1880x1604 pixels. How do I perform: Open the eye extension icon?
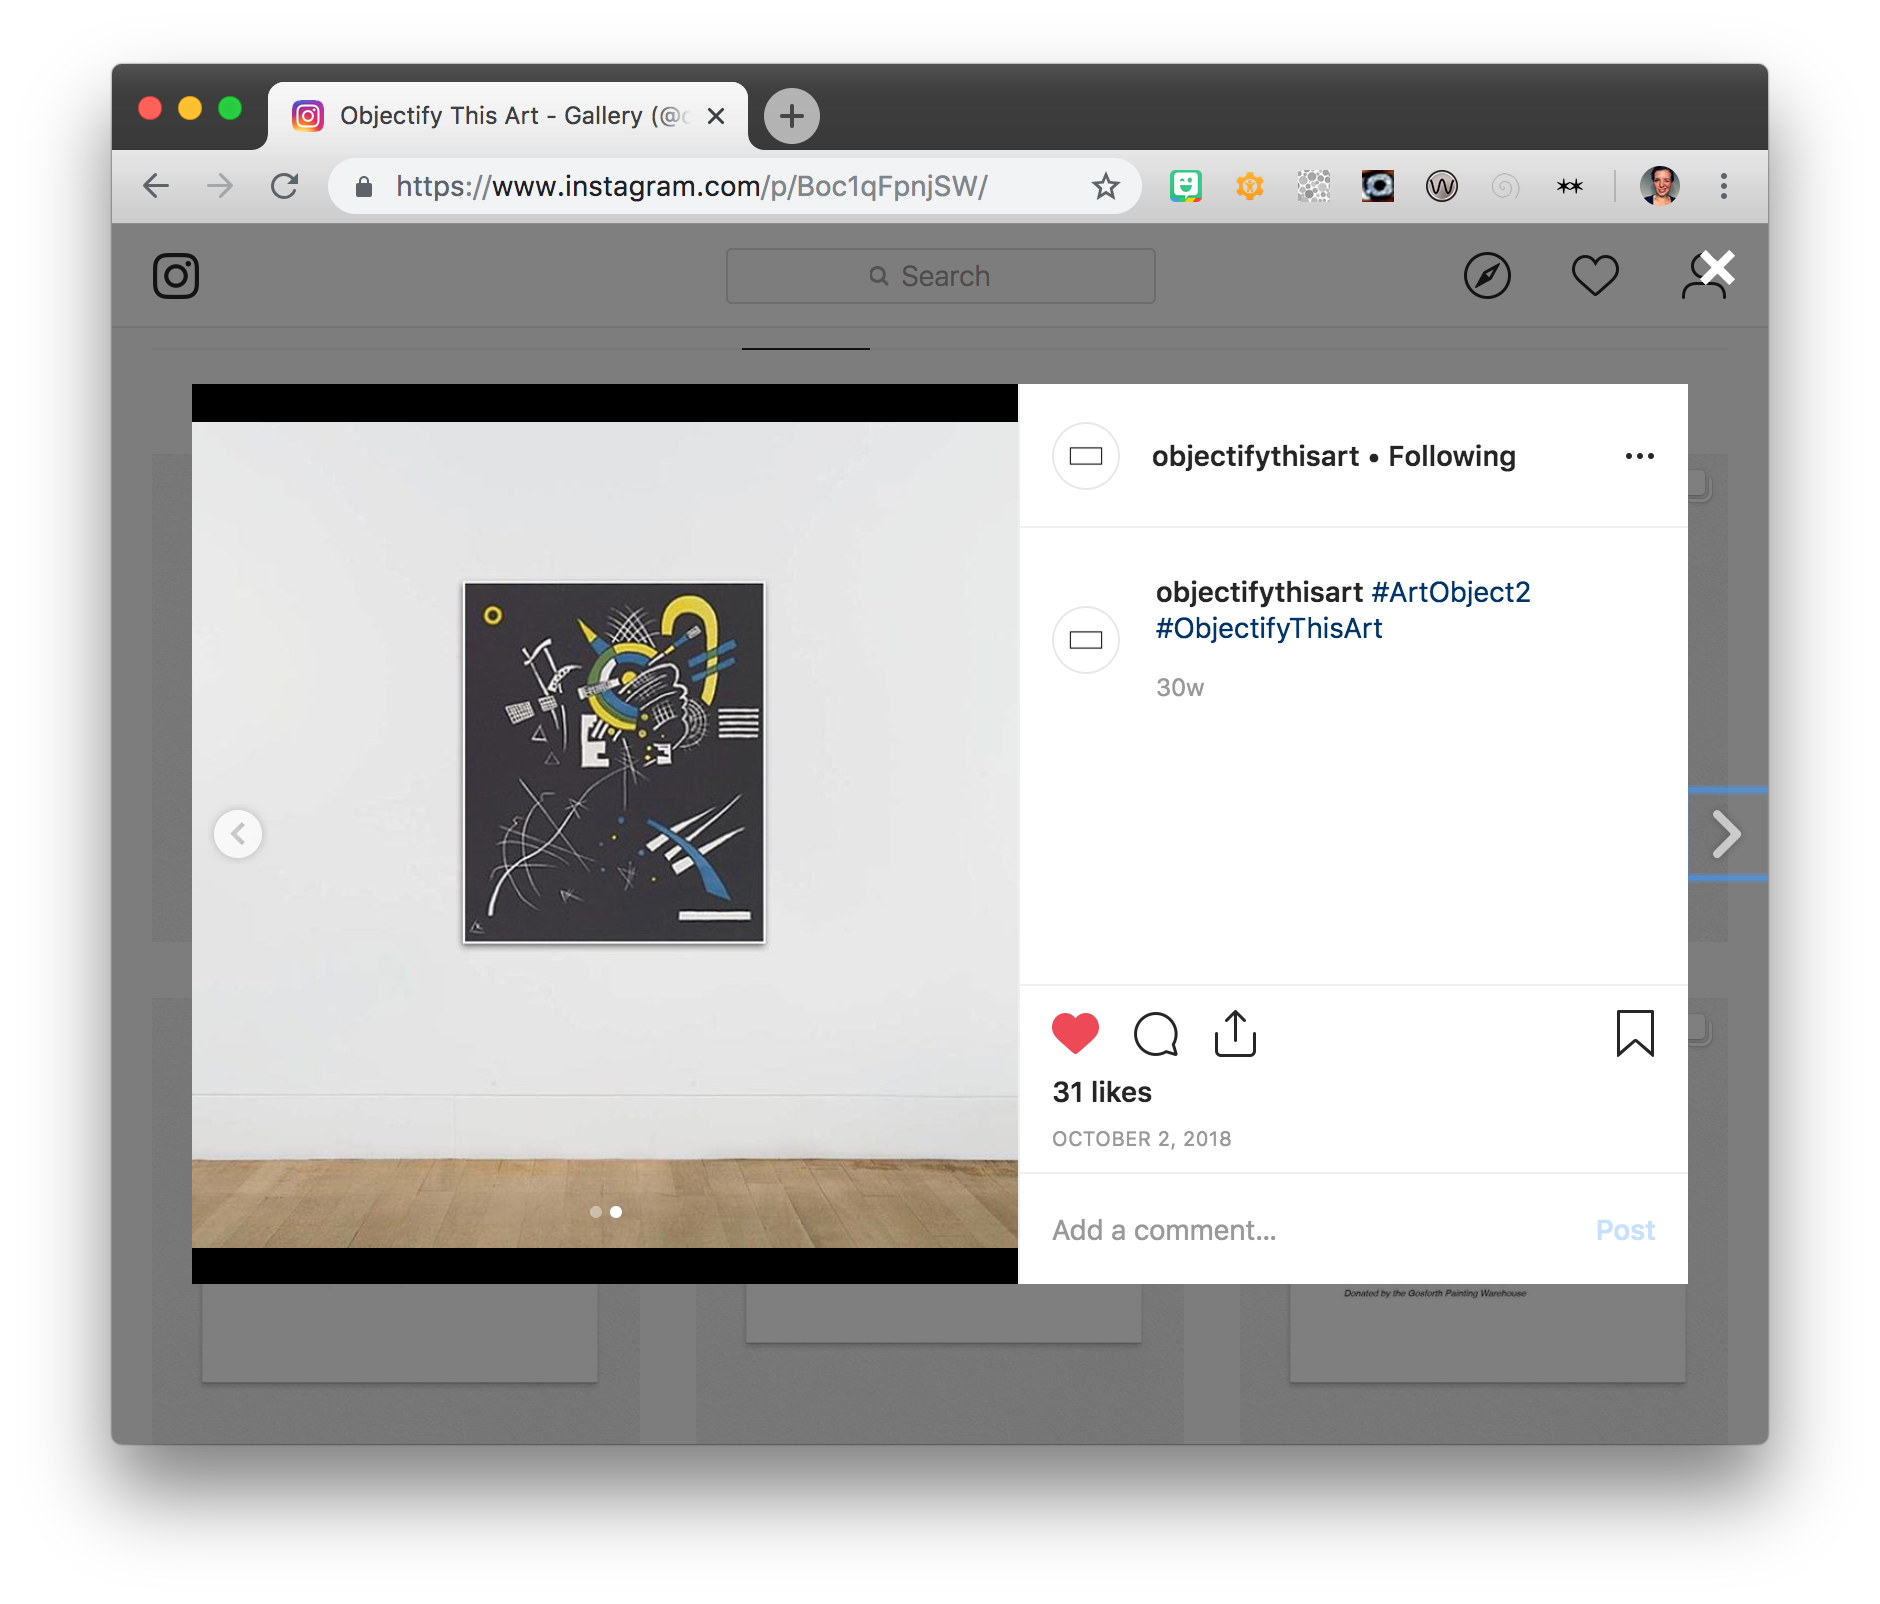click(x=1378, y=186)
